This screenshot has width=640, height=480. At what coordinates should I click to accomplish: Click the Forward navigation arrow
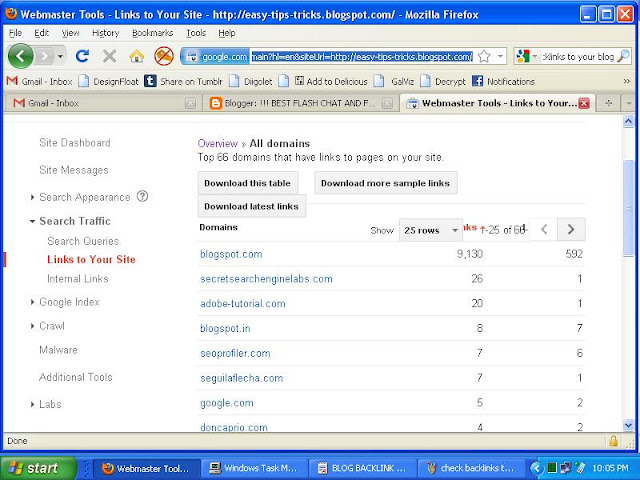[x=45, y=56]
